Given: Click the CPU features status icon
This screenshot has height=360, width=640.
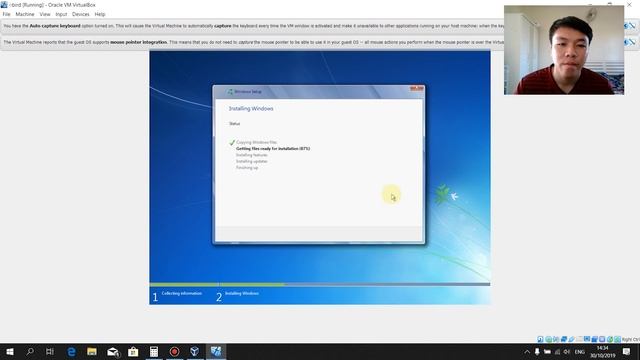Looking at the screenshot, I should (602, 339).
